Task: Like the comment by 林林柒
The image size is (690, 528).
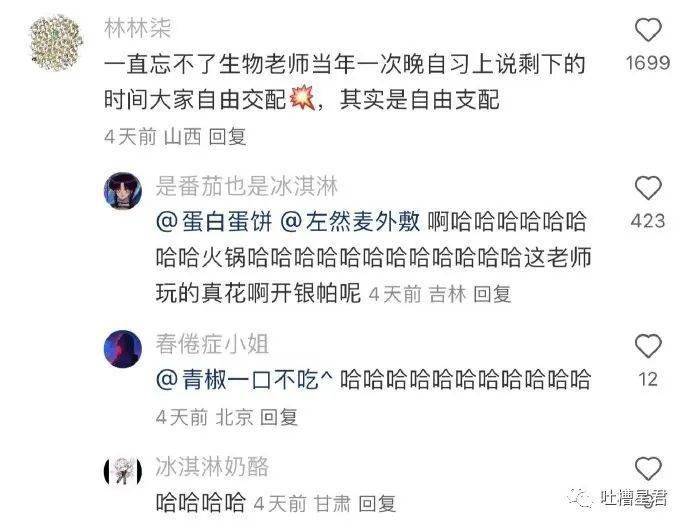Action: (x=648, y=30)
